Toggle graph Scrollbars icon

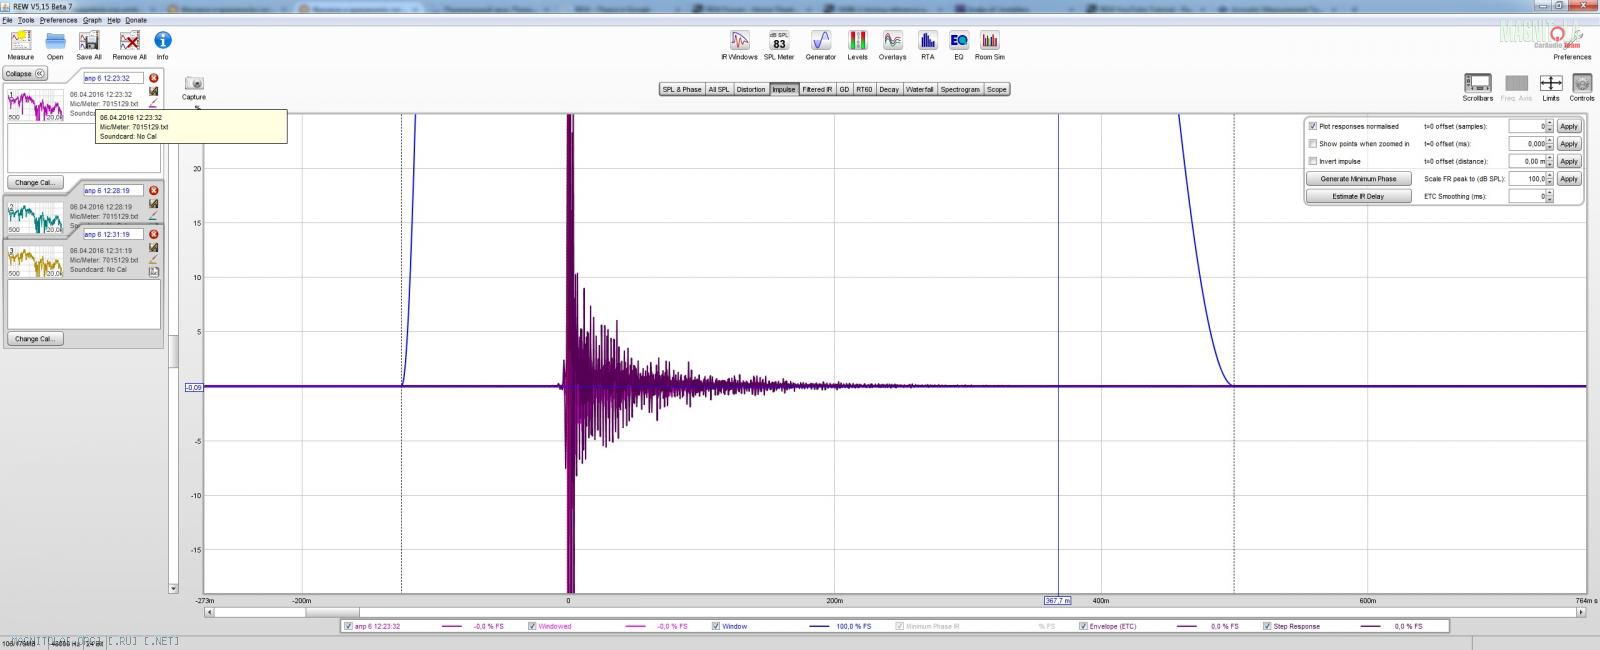(1477, 83)
